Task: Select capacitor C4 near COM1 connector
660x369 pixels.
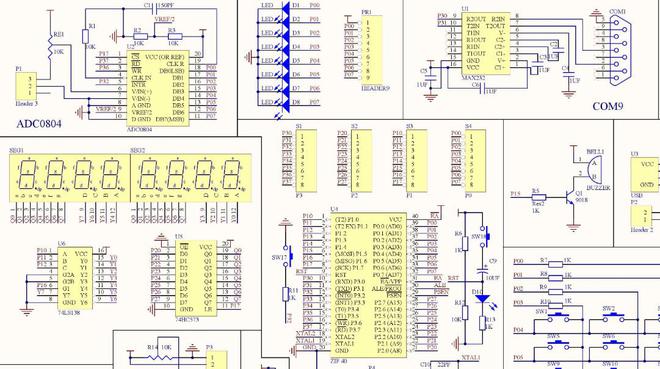Action: coord(568,74)
